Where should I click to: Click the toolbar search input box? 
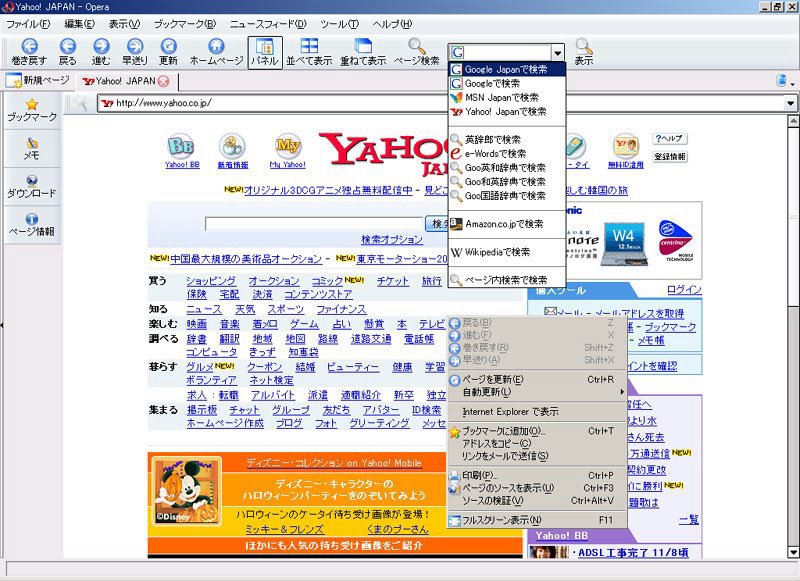pyautogui.click(x=507, y=53)
